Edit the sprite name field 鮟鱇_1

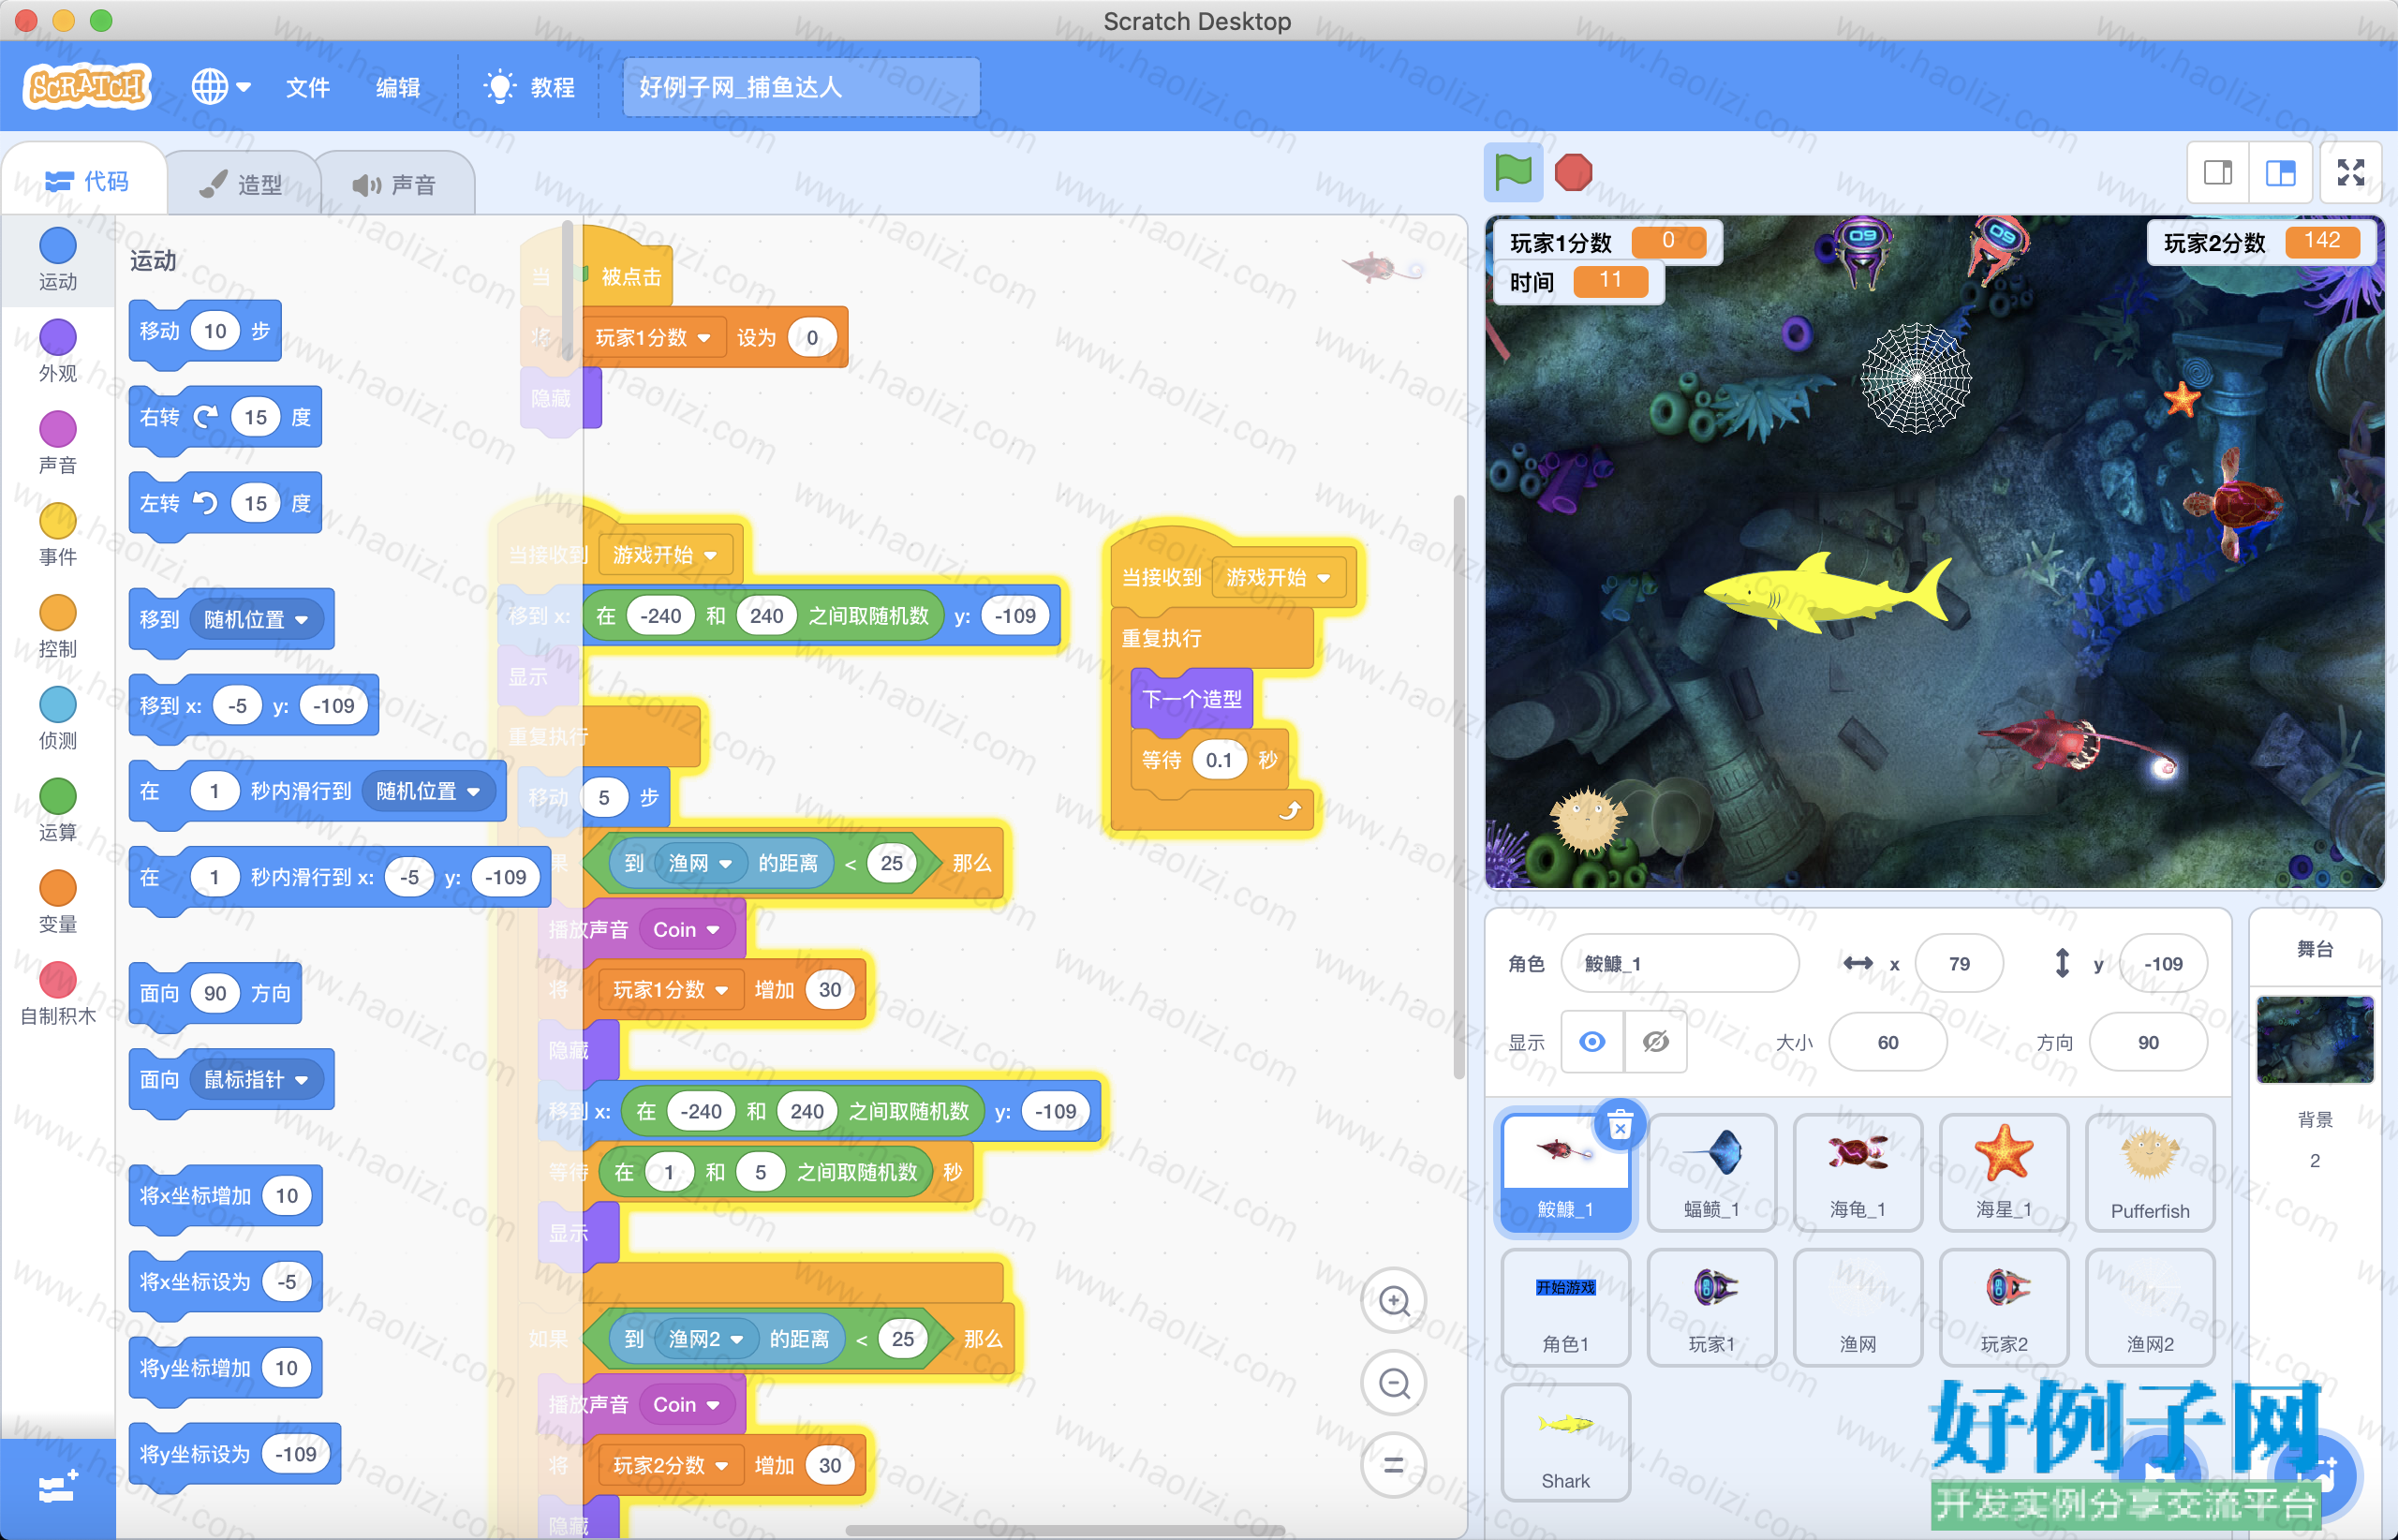[1680, 963]
